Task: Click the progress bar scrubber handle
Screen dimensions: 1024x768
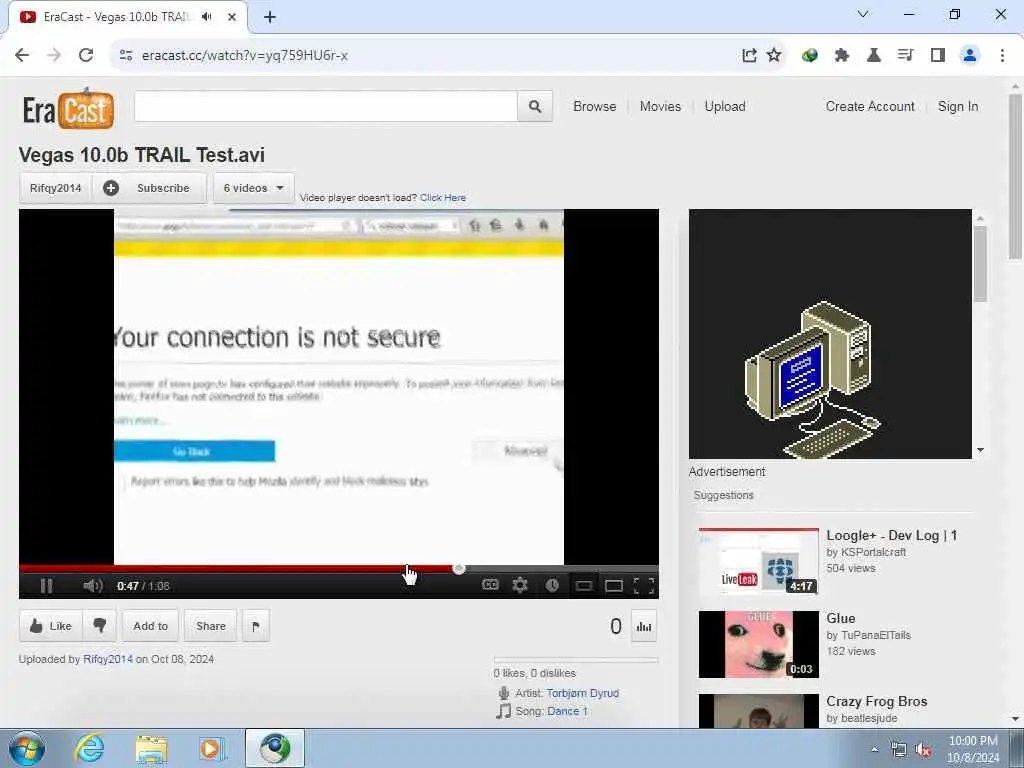Action: point(459,569)
